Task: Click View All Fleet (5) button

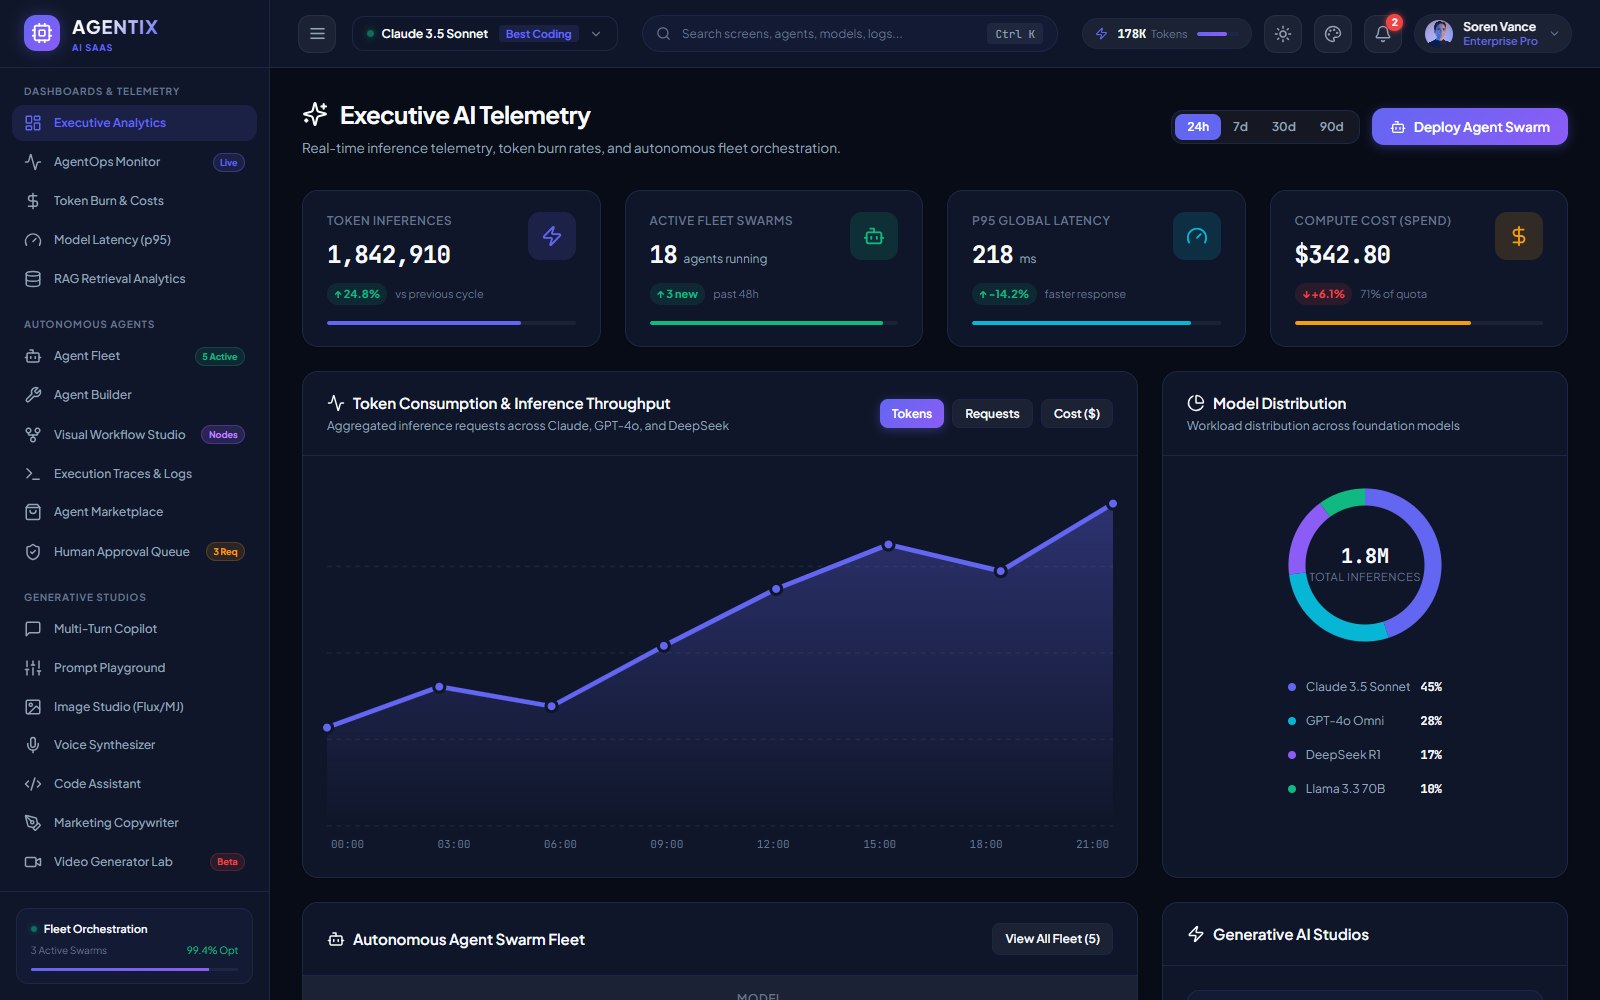Action: point(1052,939)
